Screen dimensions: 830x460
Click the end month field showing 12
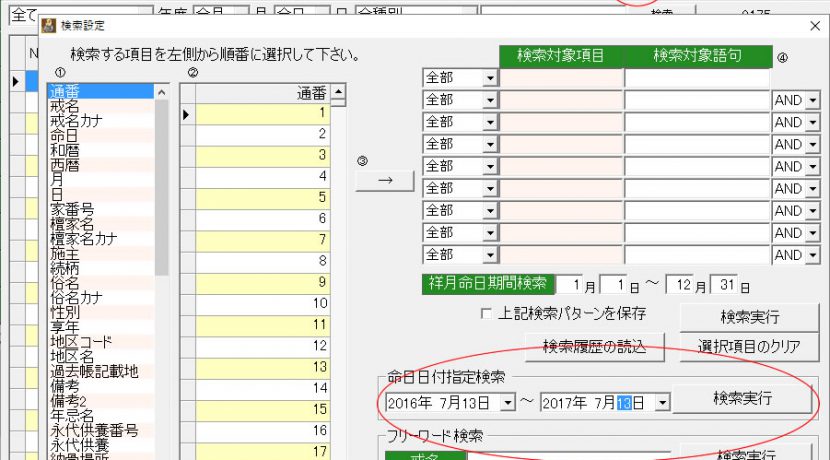(679, 285)
